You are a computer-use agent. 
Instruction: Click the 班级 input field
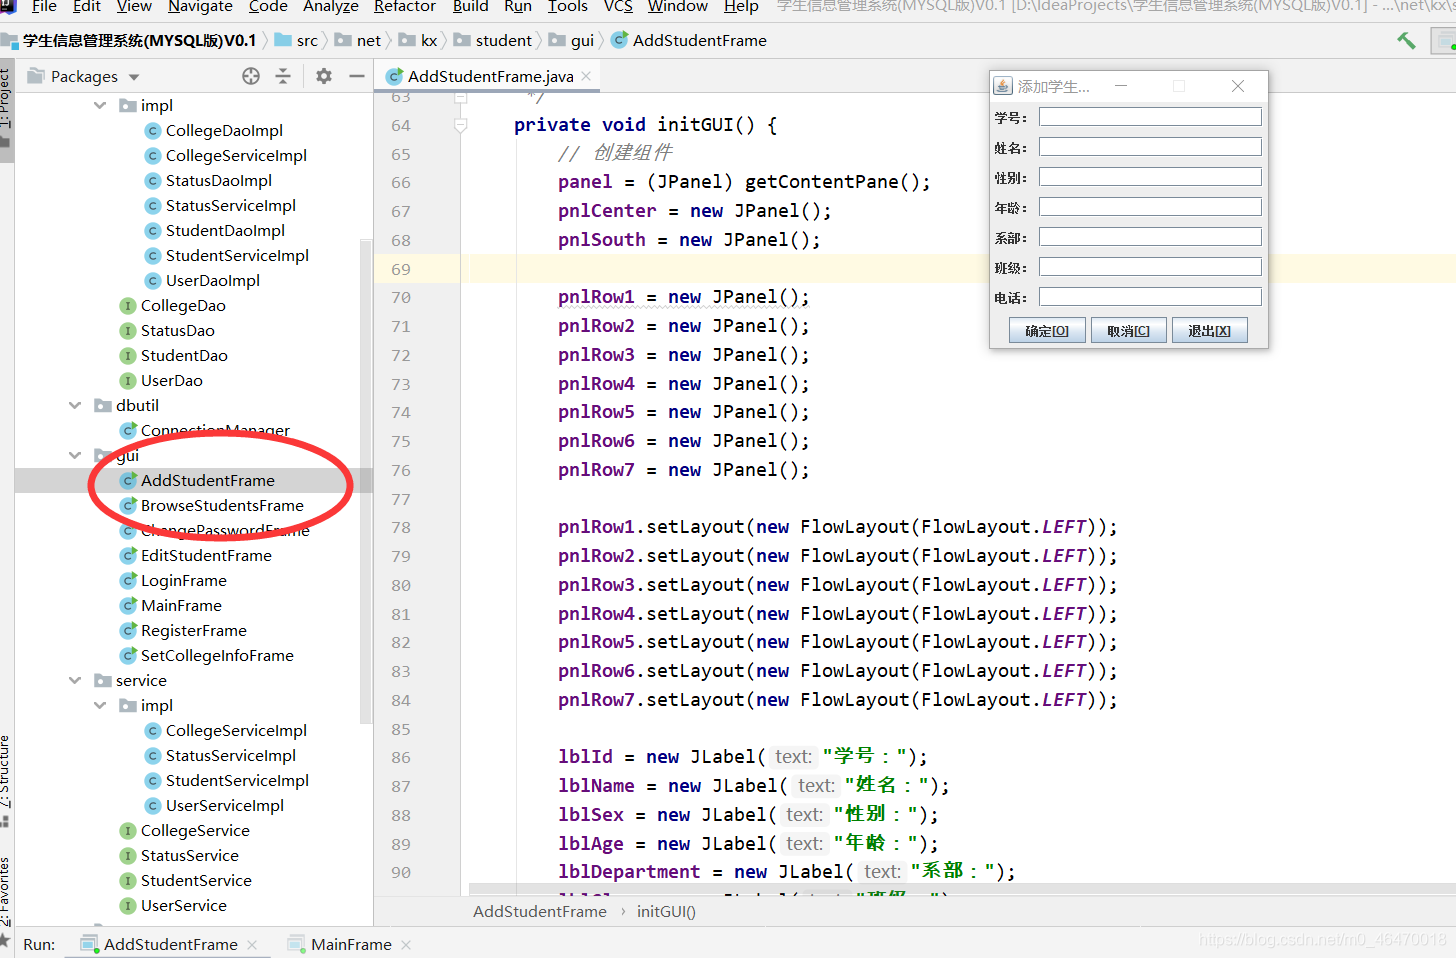(1150, 267)
